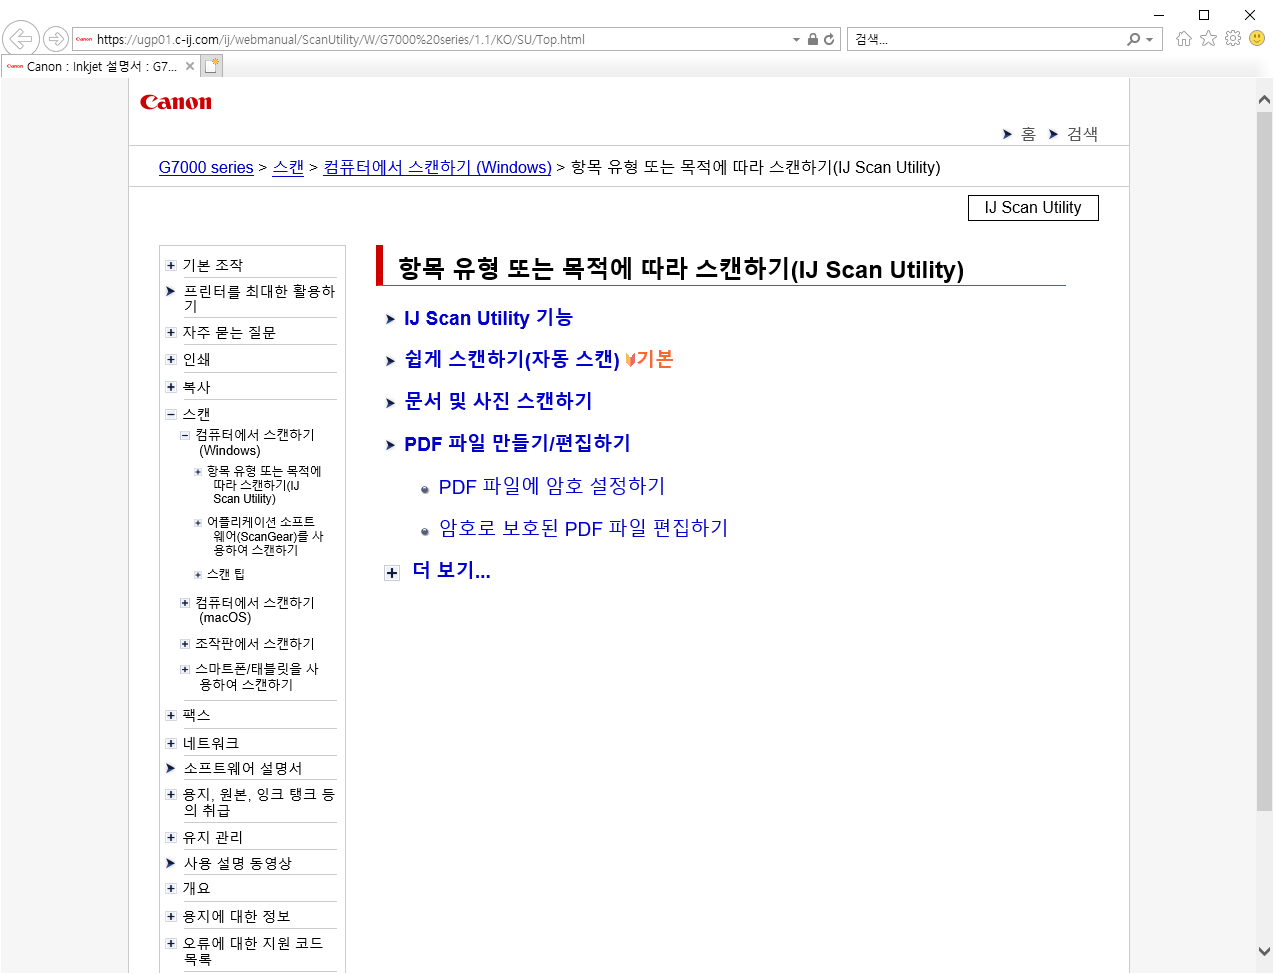Expand 용지에 대한 정보 sidebar node

(x=171, y=916)
